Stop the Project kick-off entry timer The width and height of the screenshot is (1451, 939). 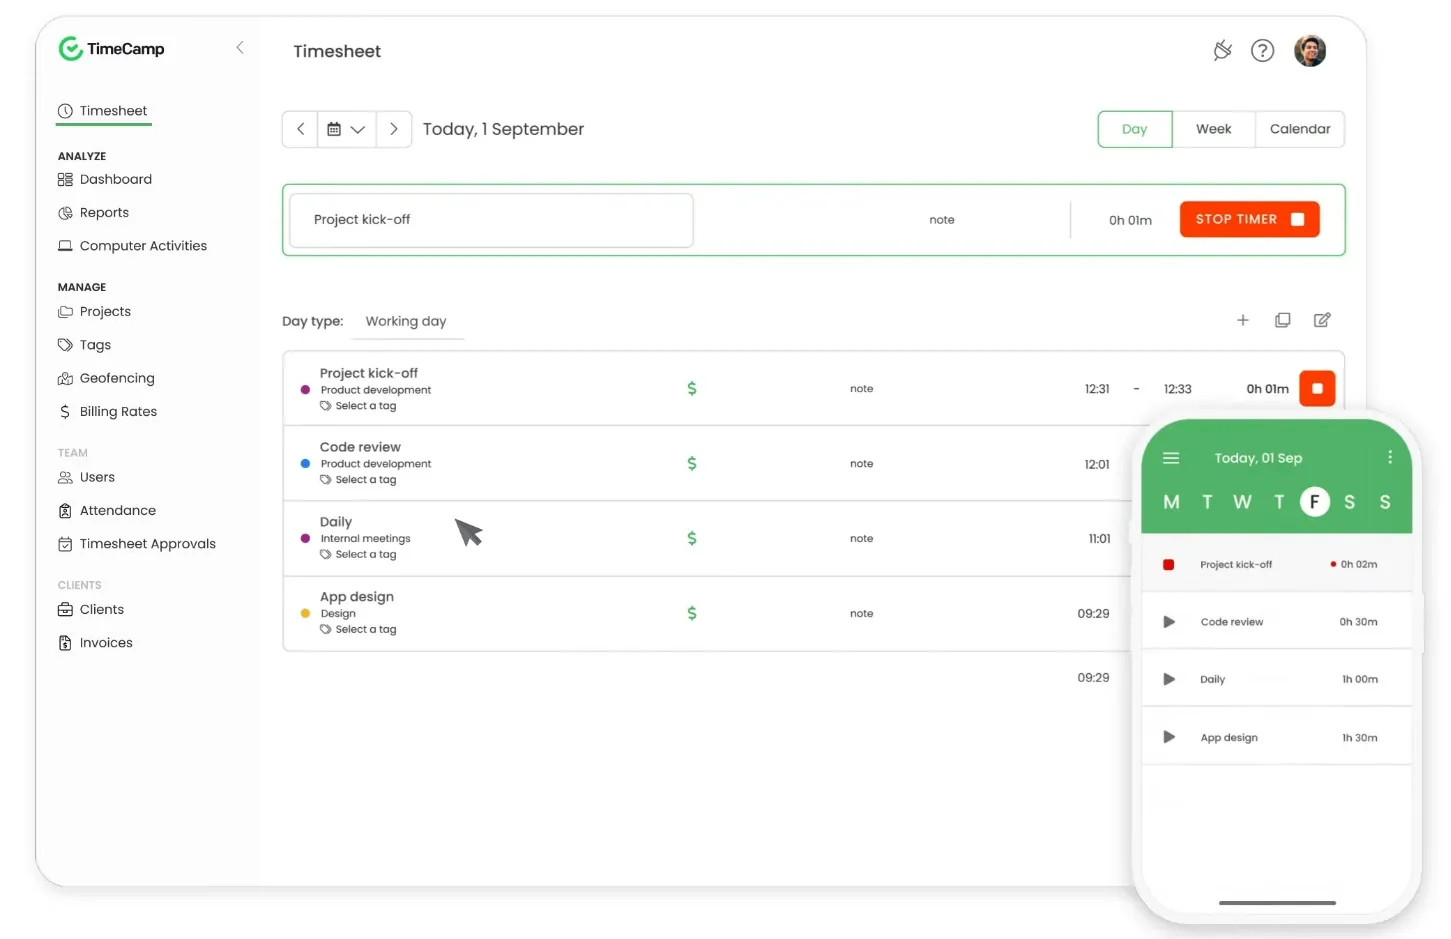point(1317,388)
